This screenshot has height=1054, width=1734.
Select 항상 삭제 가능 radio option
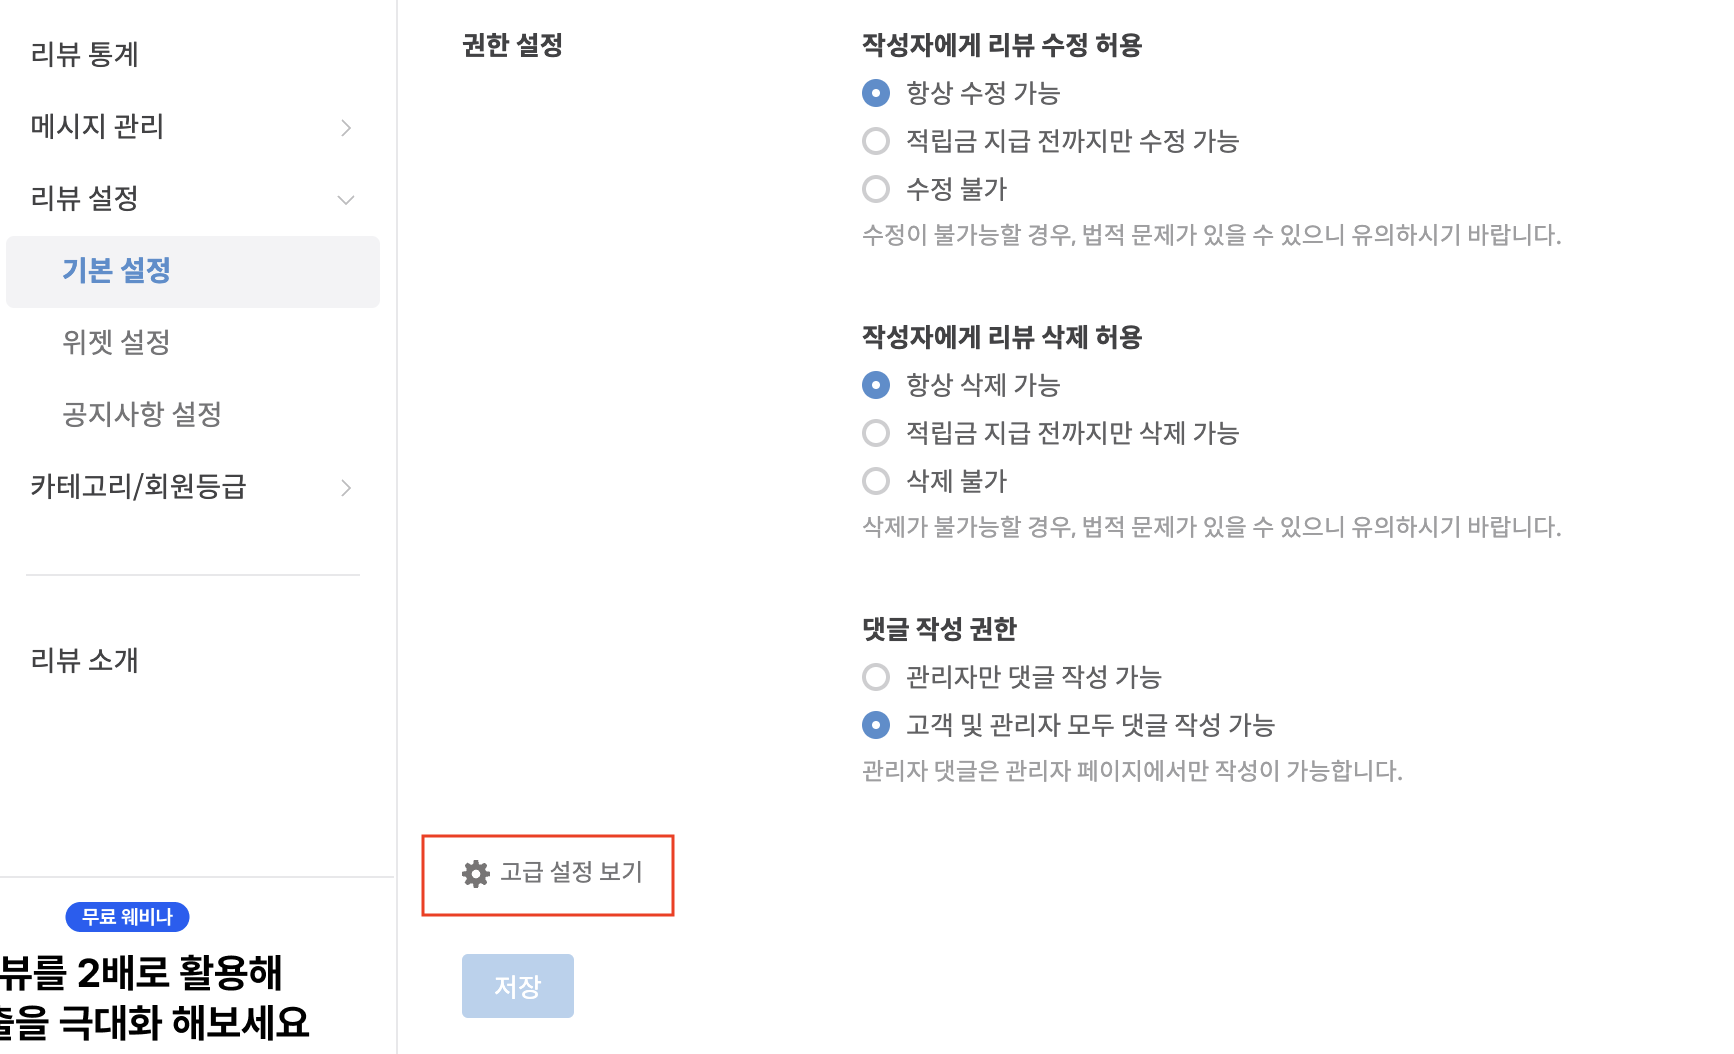[876, 385]
